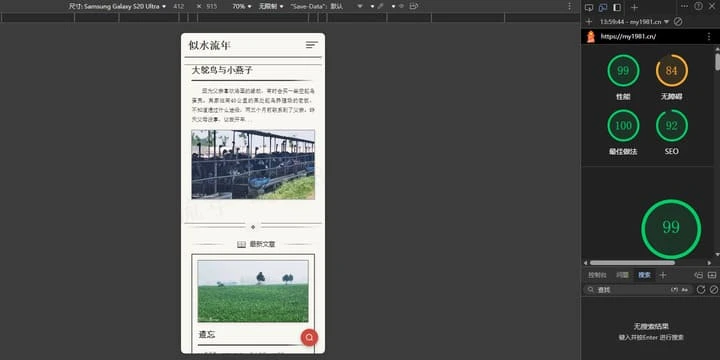Start a new Lighthouse report with the plus icon

589,22
